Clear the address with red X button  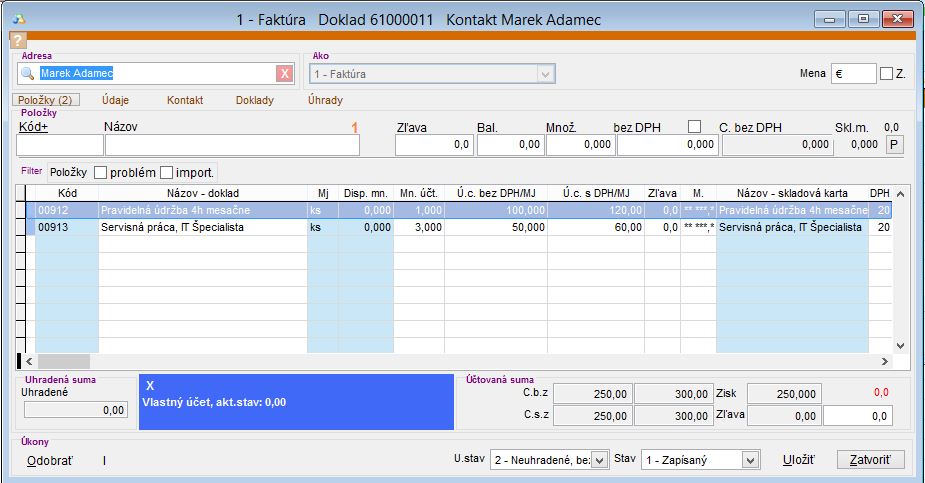(x=284, y=73)
